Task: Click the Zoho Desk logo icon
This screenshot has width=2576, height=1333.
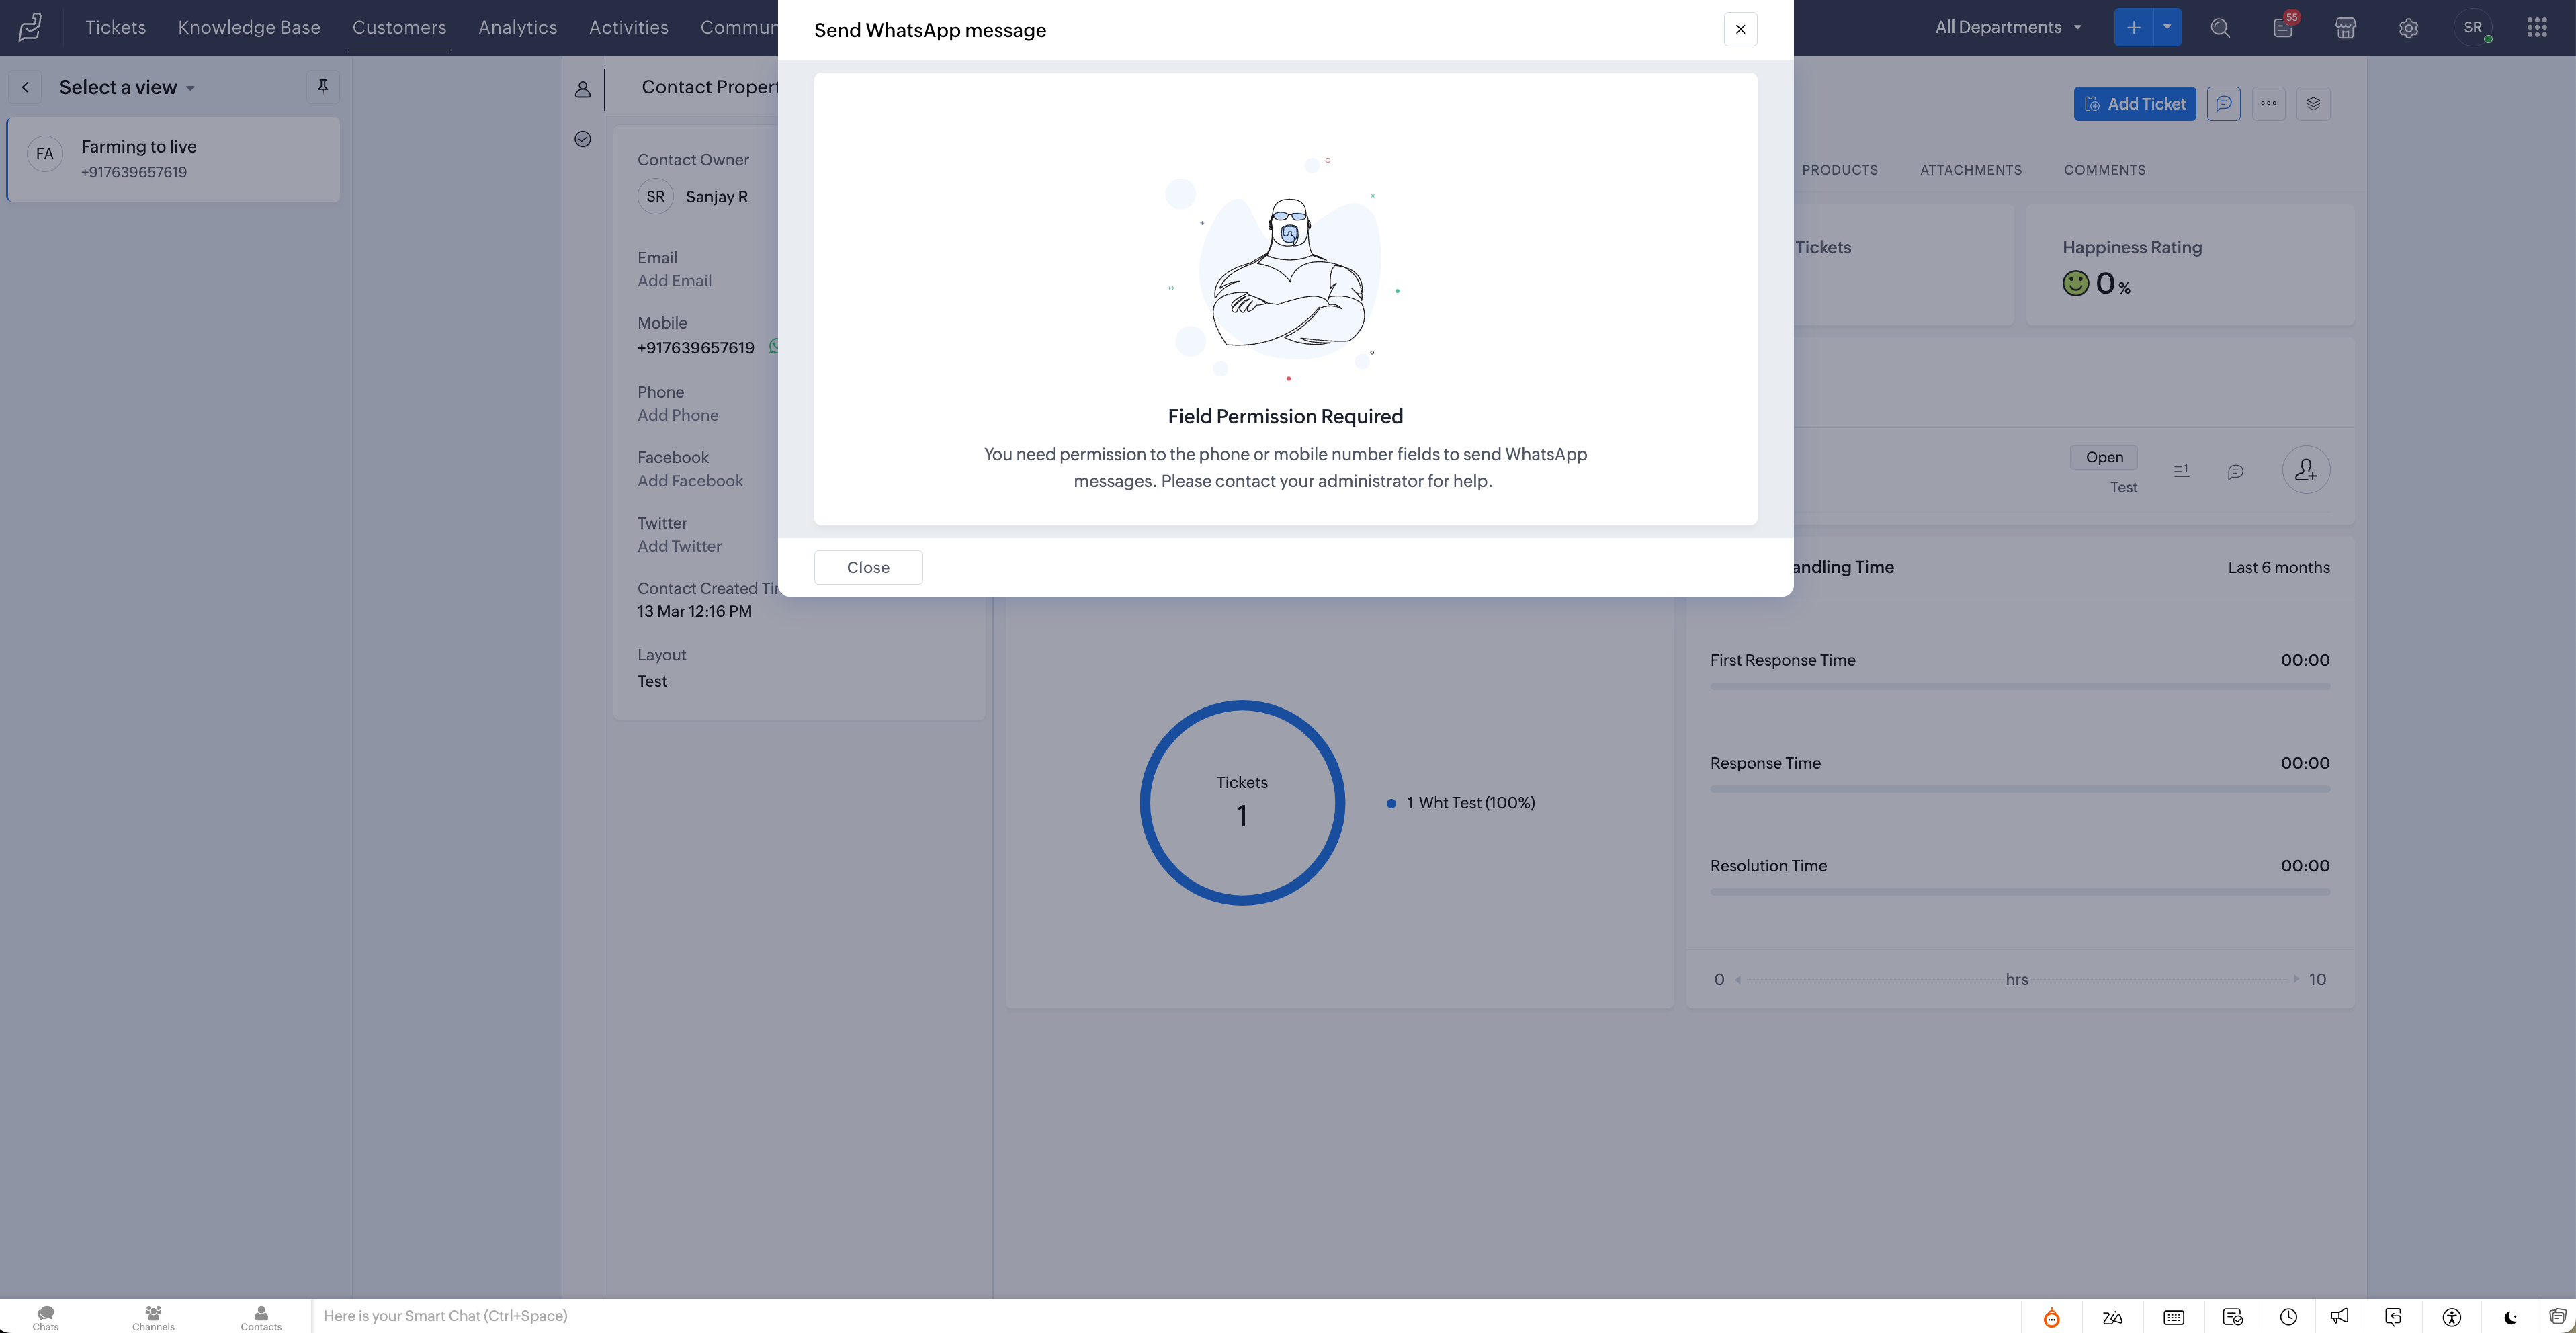Action: click(30, 27)
